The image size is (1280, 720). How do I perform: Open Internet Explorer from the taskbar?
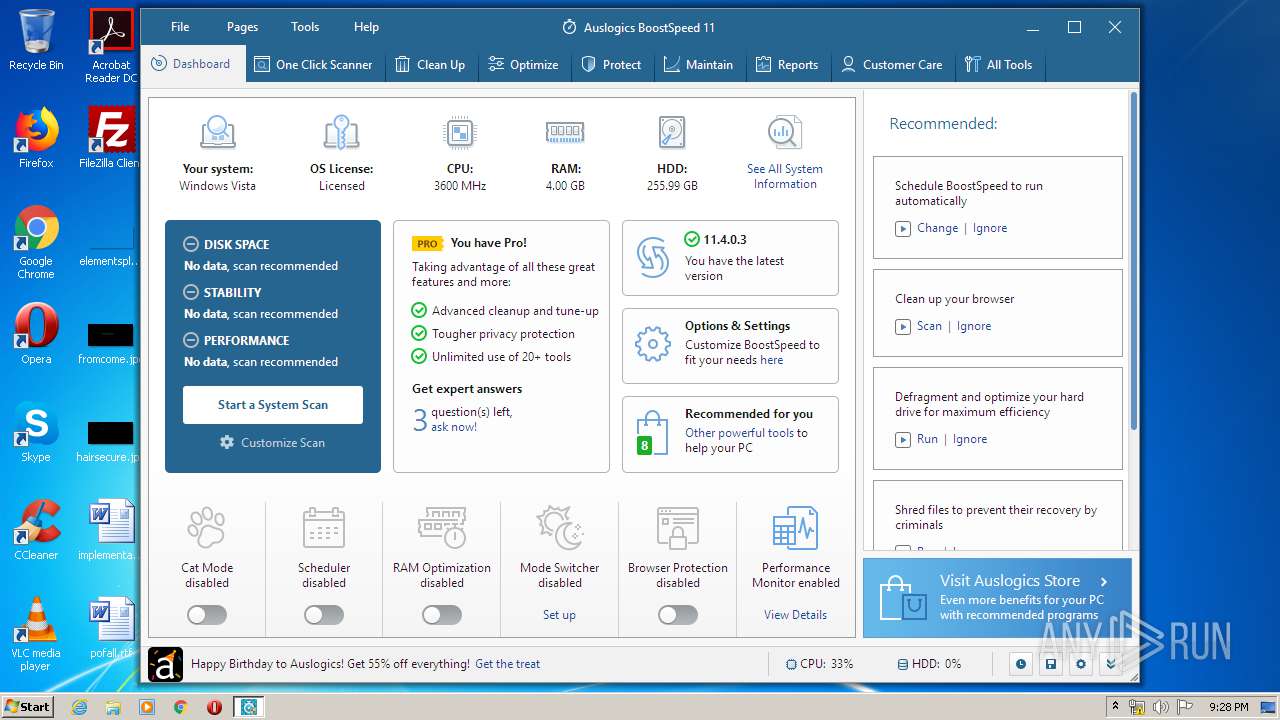point(79,707)
